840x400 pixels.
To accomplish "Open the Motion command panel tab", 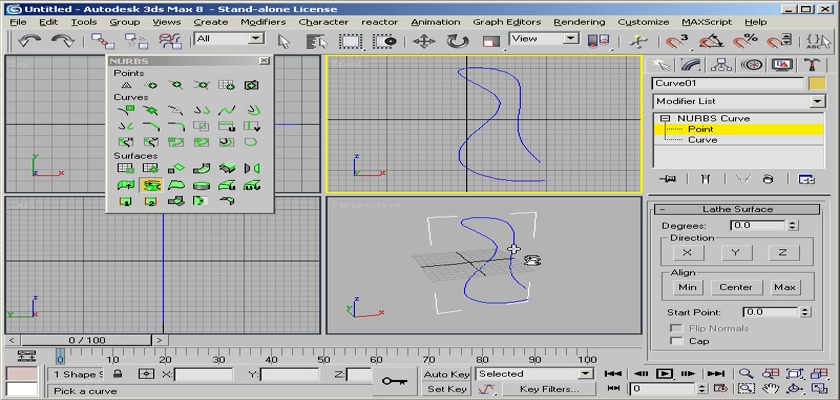I will click(x=751, y=65).
